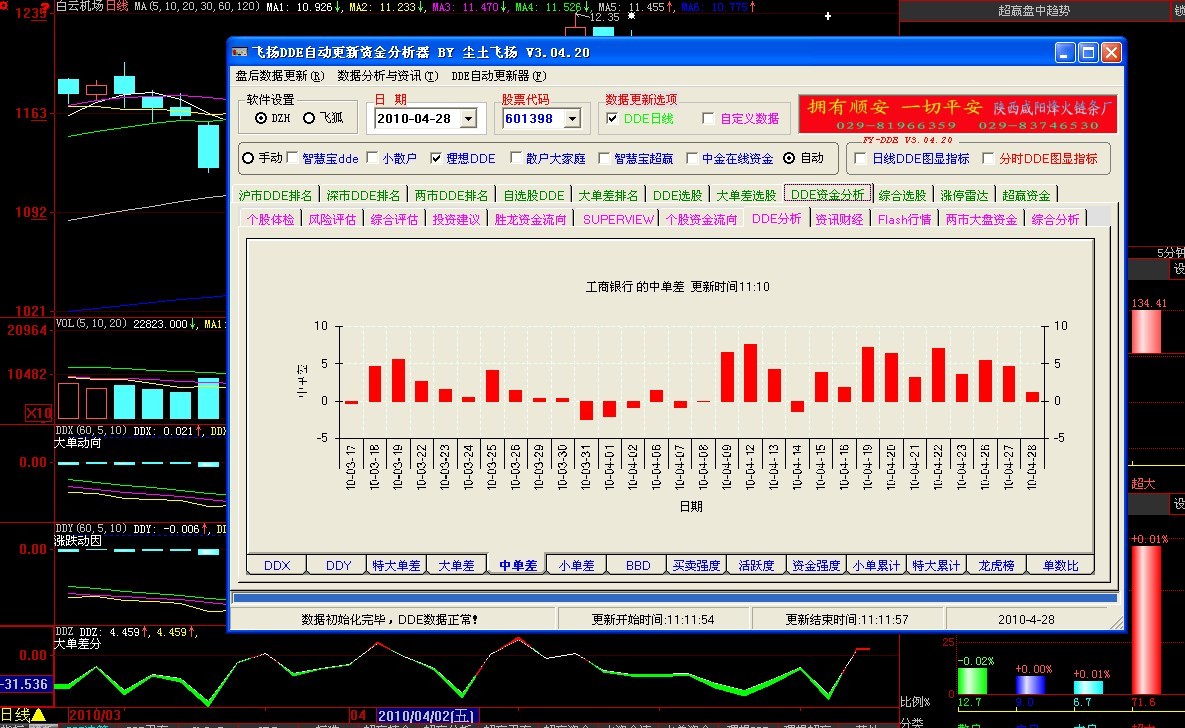This screenshot has width=1185, height=728.
Task: Click the analyzer window's title bar app icon
Action: (x=240, y=52)
